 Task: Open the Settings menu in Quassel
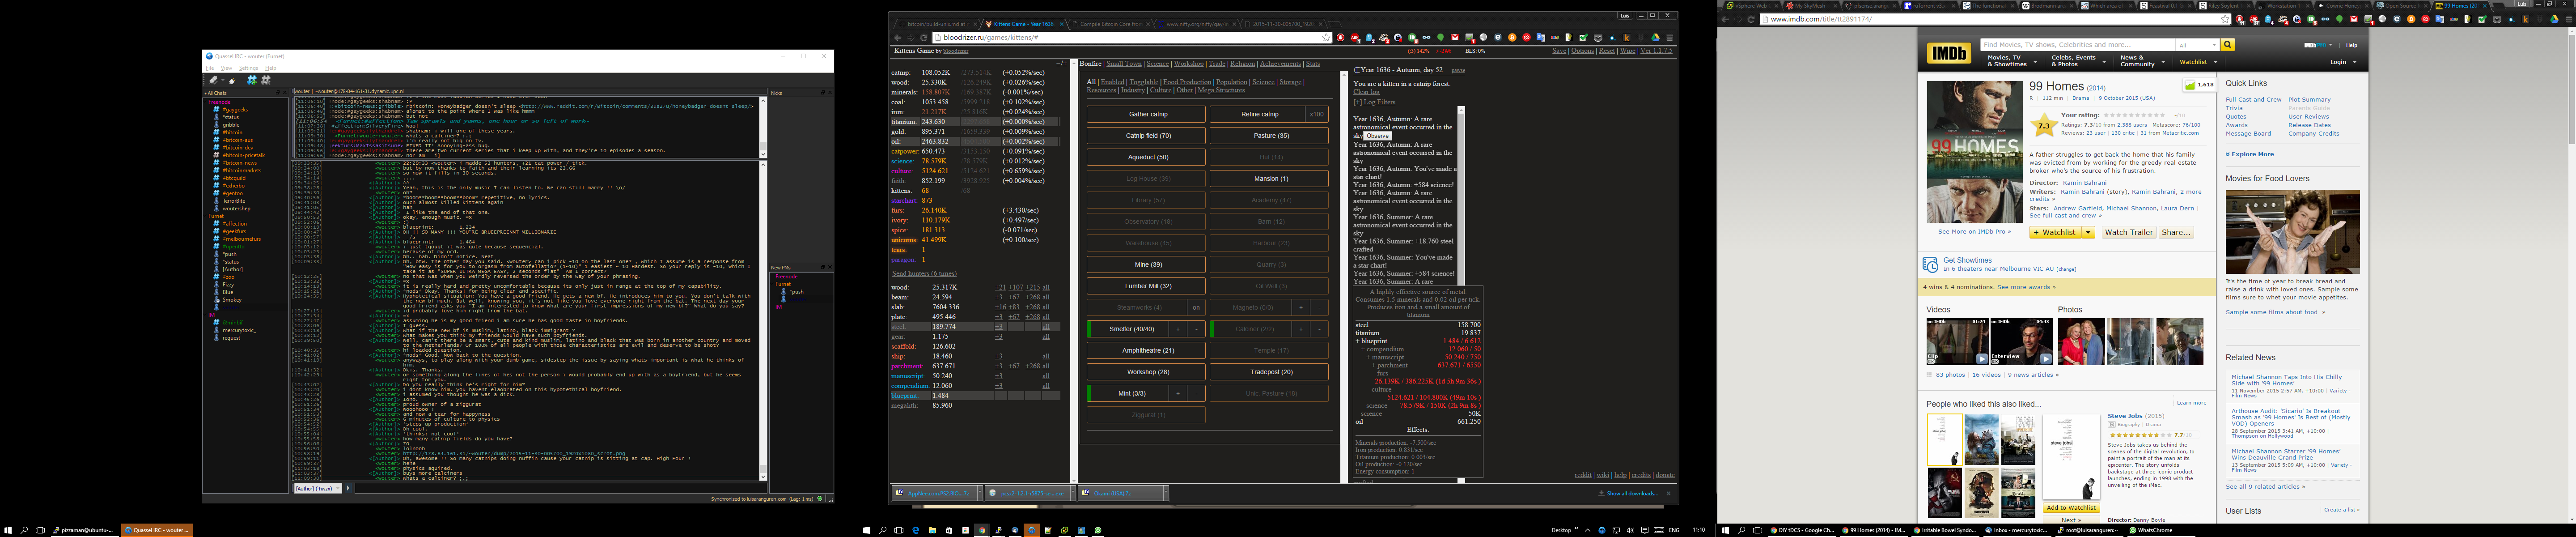pos(249,68)
